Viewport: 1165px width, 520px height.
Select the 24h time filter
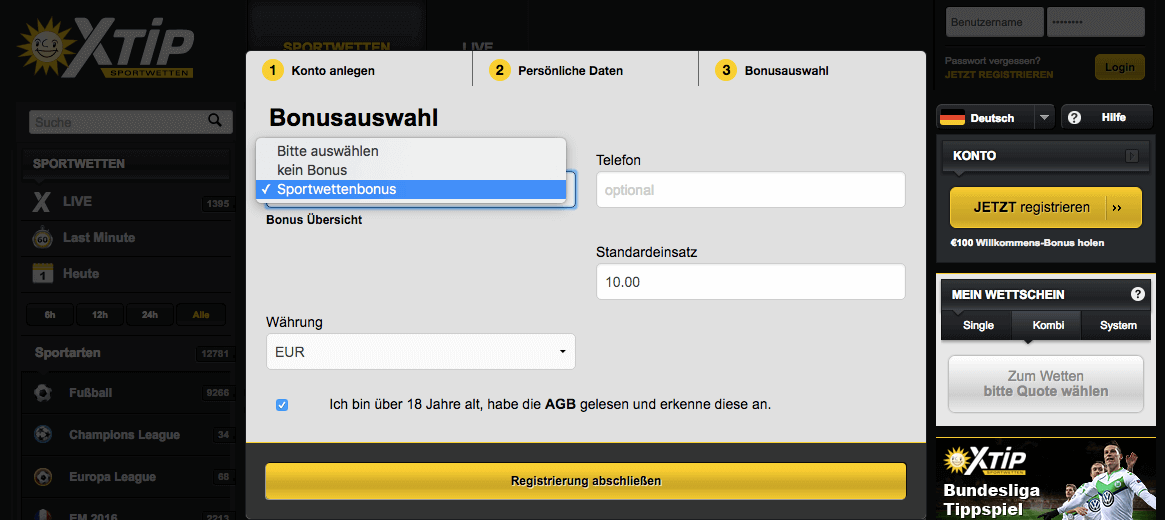point(150,315)
